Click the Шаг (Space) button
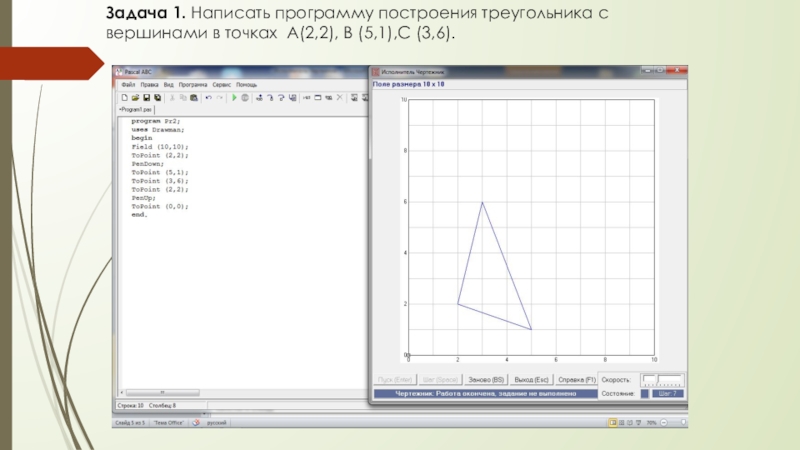800x450 pixels. (440, 380)
